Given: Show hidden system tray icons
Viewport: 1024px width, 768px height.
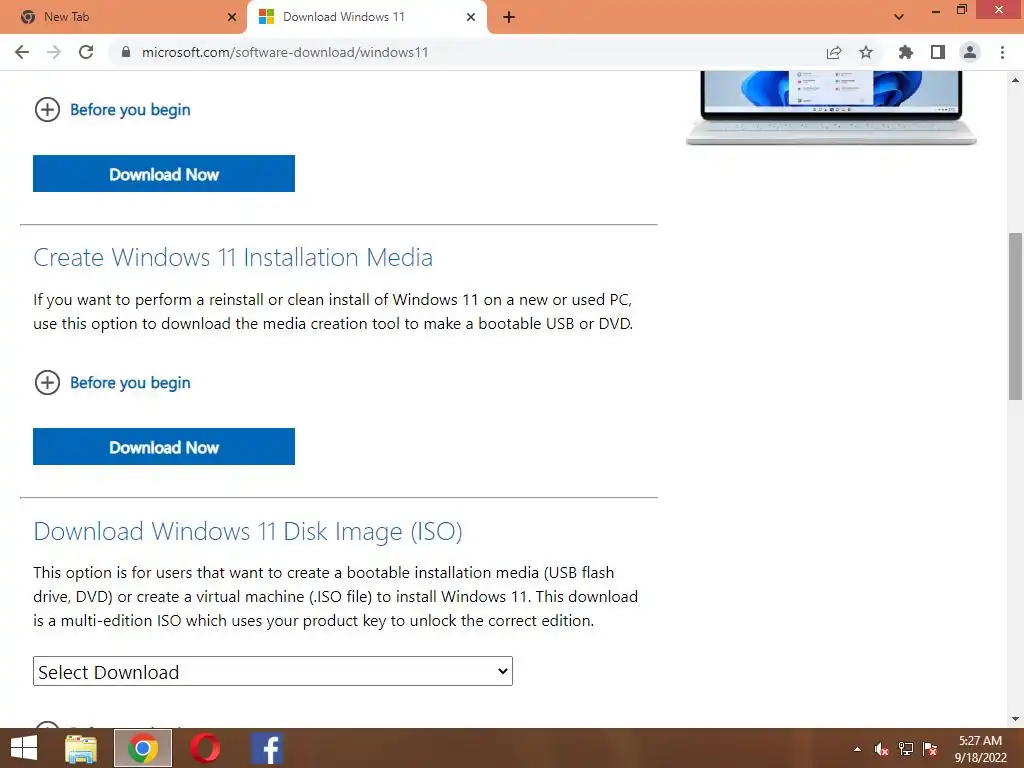Looking at the screenshot, I should (857, 749).
